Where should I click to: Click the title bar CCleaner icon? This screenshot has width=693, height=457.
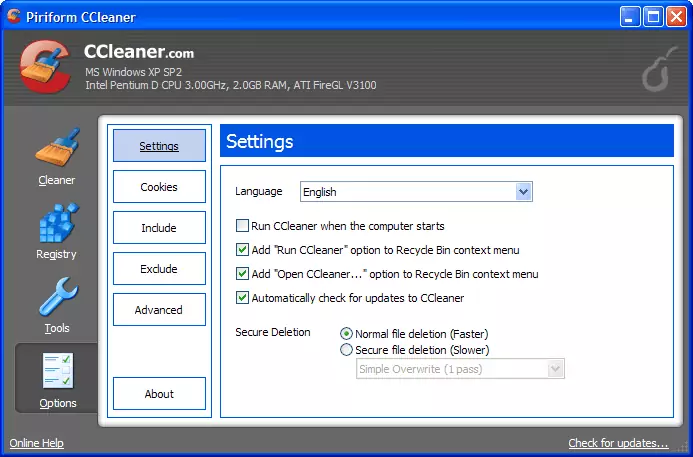pyautogui.click(x=14, y=15)
